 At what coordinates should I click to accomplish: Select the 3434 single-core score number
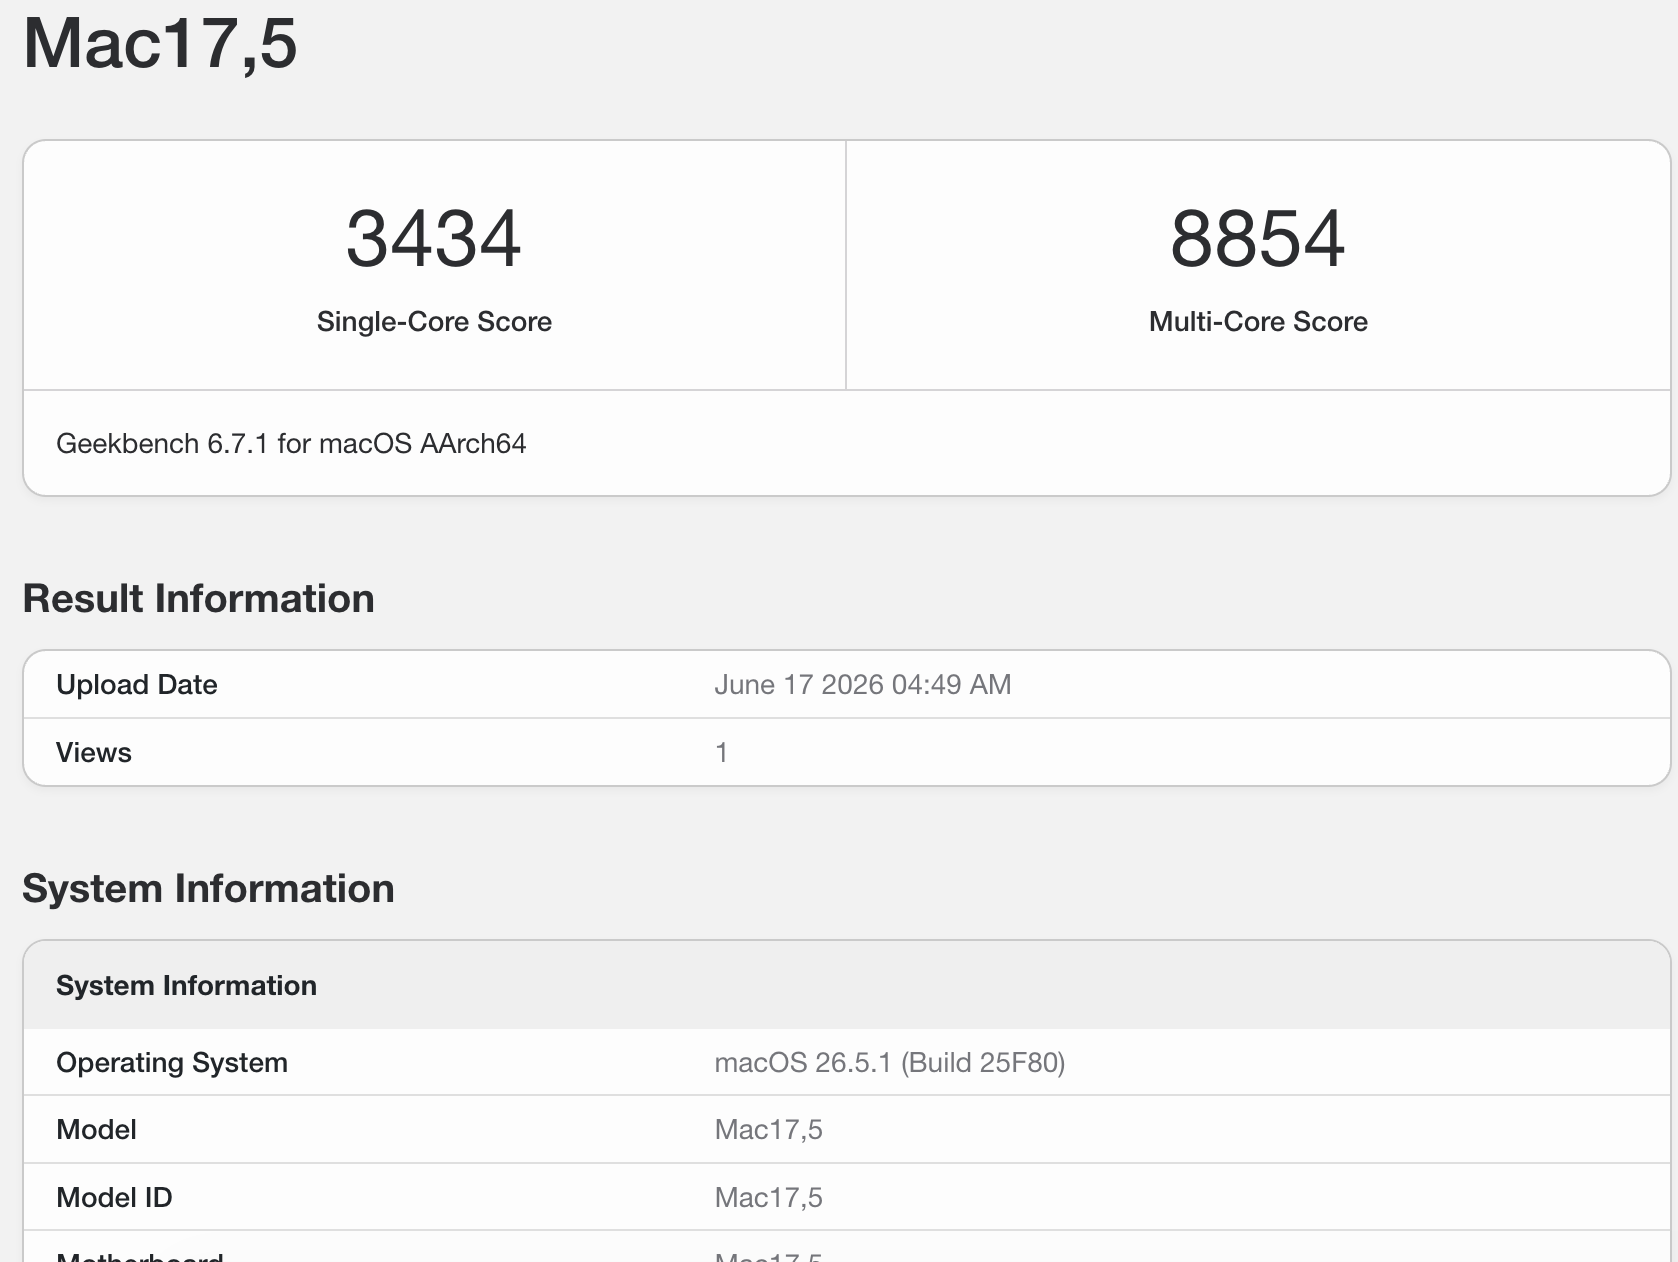coord(433,239)
